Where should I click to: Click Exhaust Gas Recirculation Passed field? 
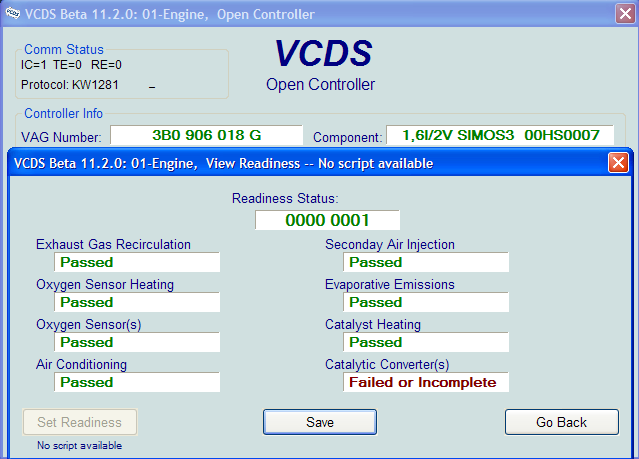137,262
